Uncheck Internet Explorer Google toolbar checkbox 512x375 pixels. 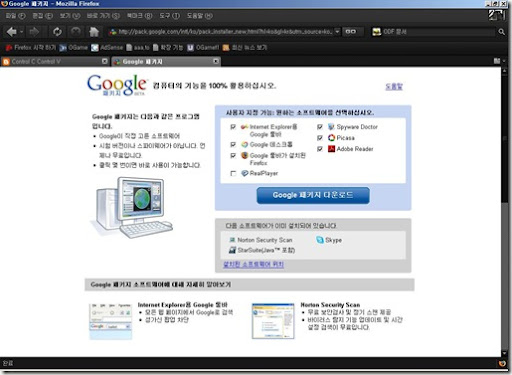[233, 127]
